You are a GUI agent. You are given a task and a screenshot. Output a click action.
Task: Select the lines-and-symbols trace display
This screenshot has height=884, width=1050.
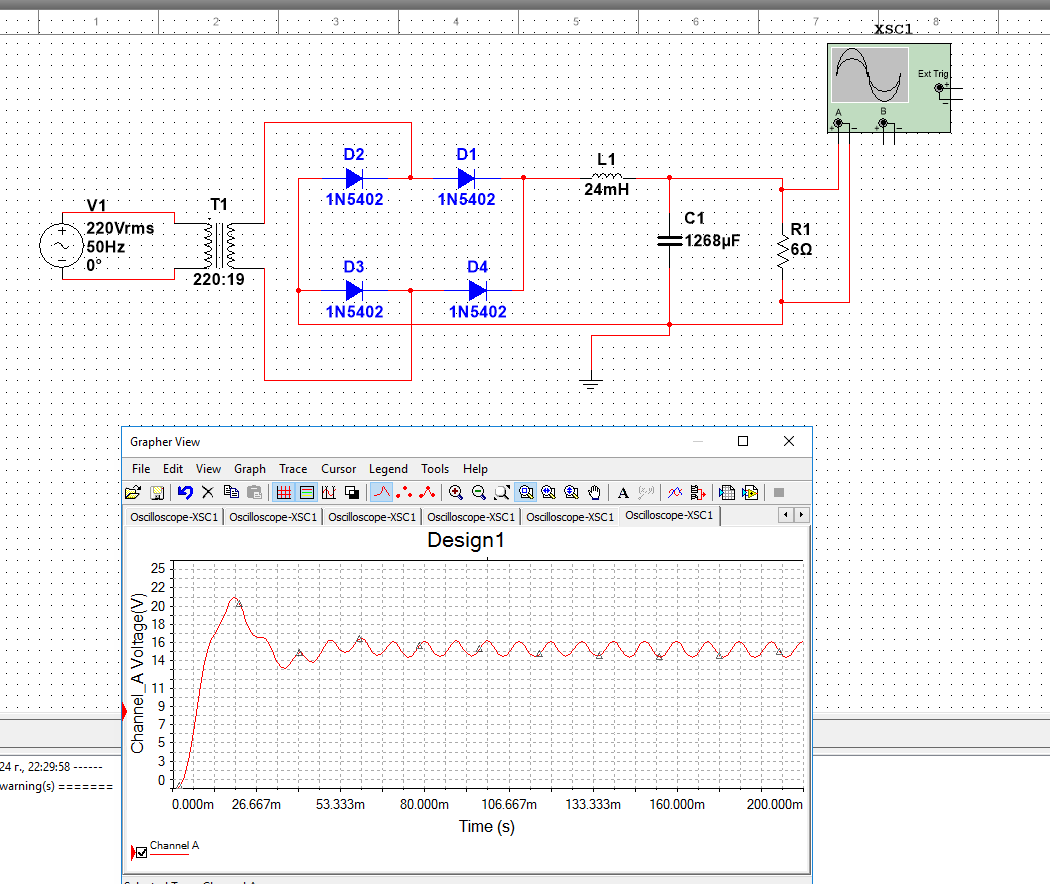(427, 493)
